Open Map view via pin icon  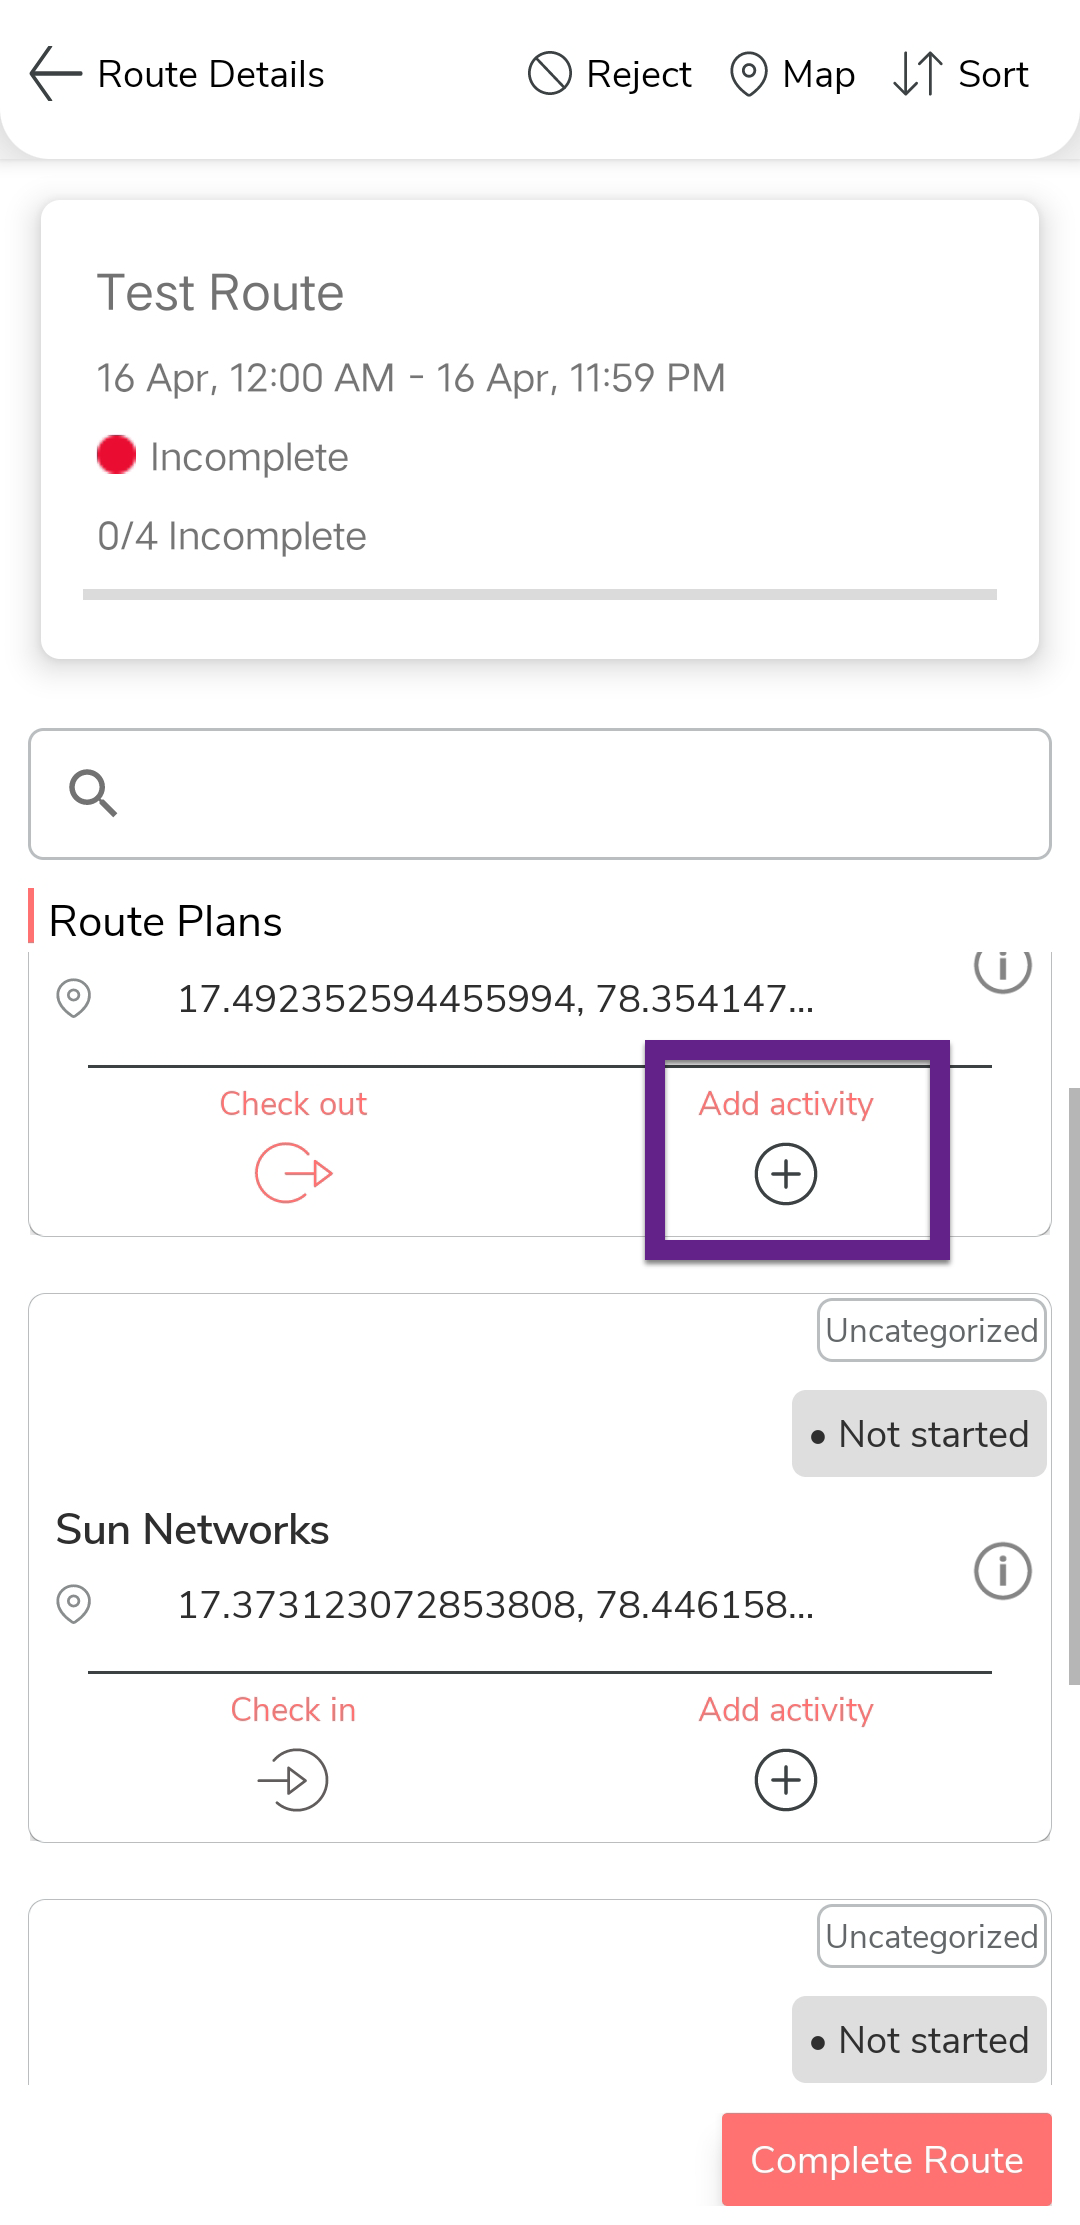tap(748, 74)
